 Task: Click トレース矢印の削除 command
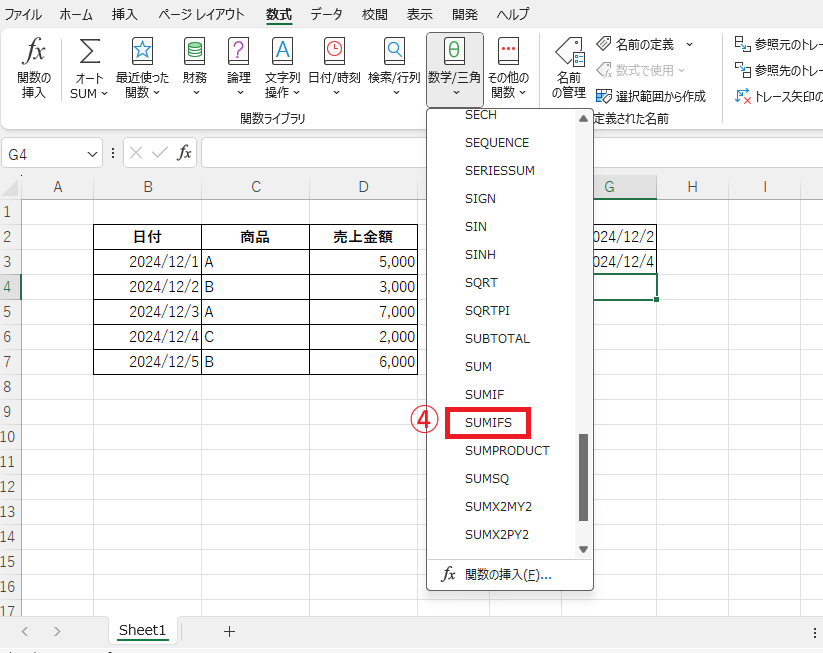pos(778,96)
